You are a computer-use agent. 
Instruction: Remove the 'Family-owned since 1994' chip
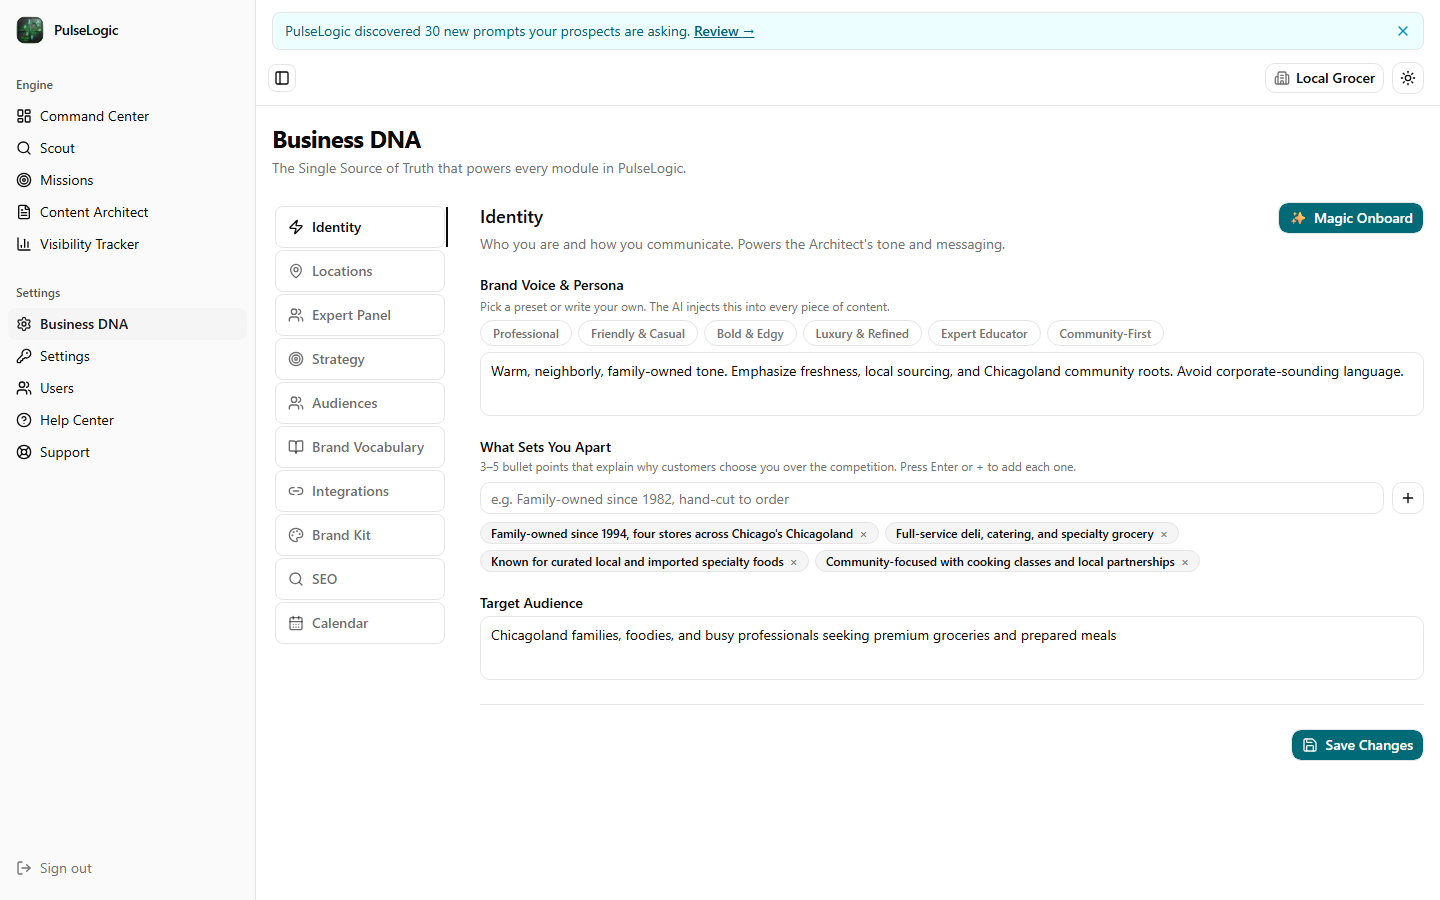click(864, 535)
